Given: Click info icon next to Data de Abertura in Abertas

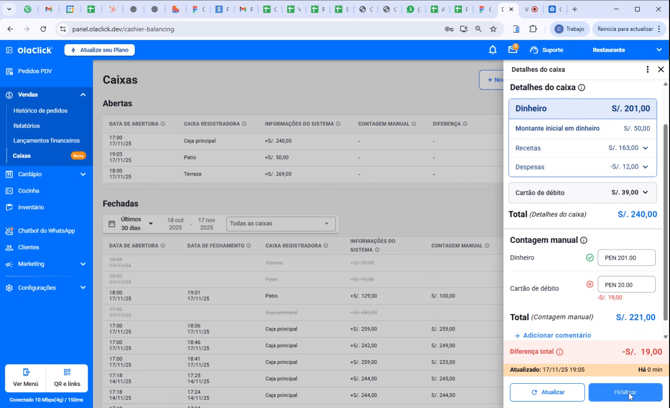Looking at the screenshot, I should click(x=163, y=124).
